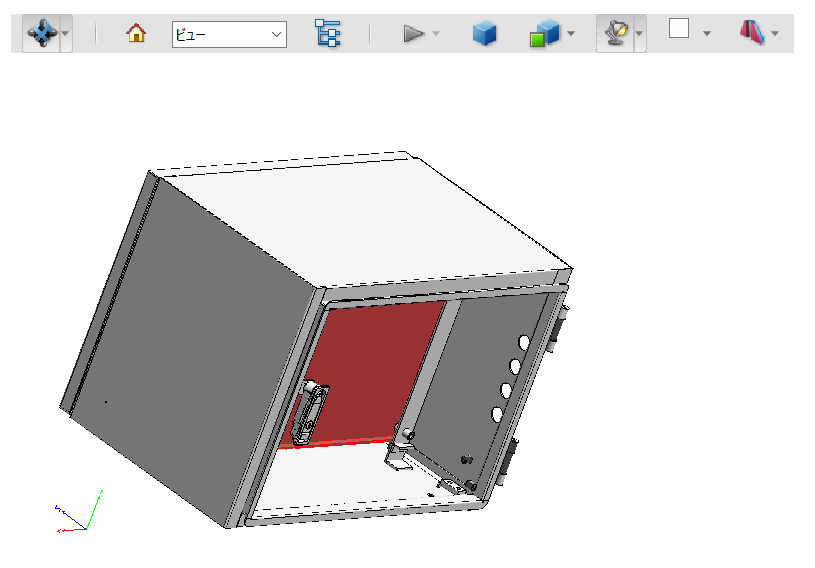Screen dimensions: 815x568
Task: Open the lighting options dropdown arrow
Action: click(640, 34)
